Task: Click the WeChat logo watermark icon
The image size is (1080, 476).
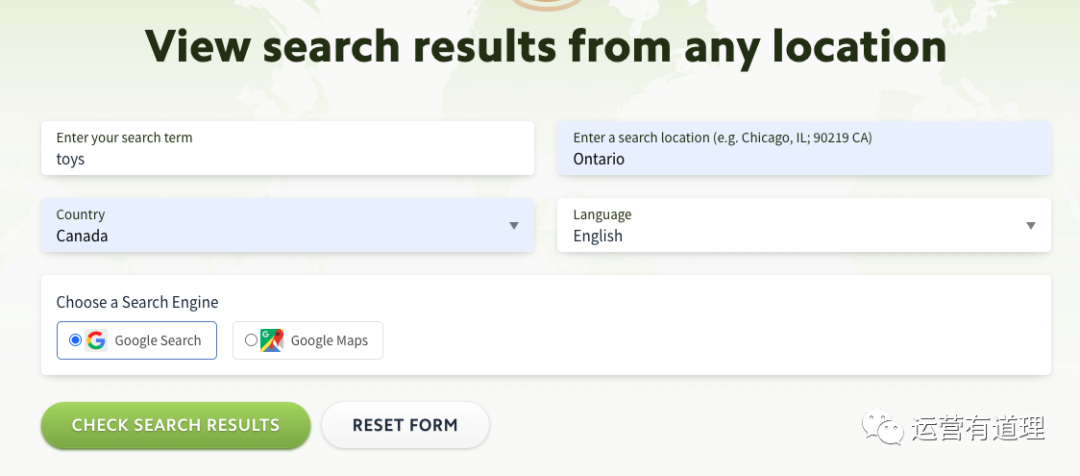Action: pos(883,428)
